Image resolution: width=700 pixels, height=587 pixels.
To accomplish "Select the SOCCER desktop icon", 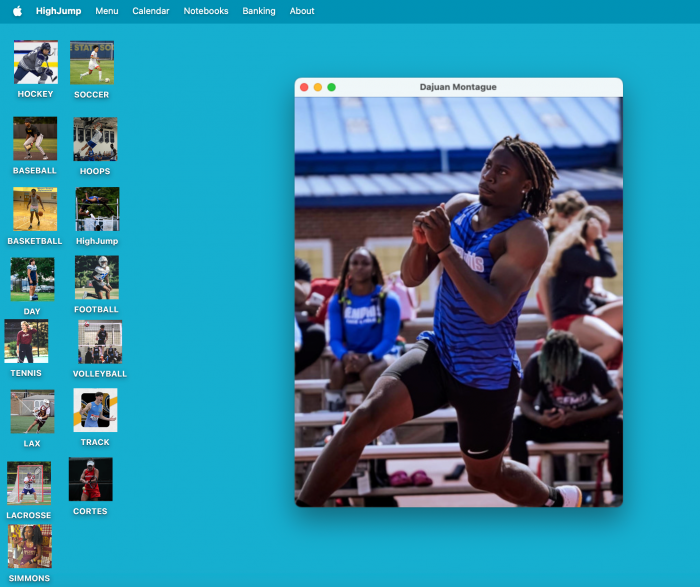I will (91, 63).
